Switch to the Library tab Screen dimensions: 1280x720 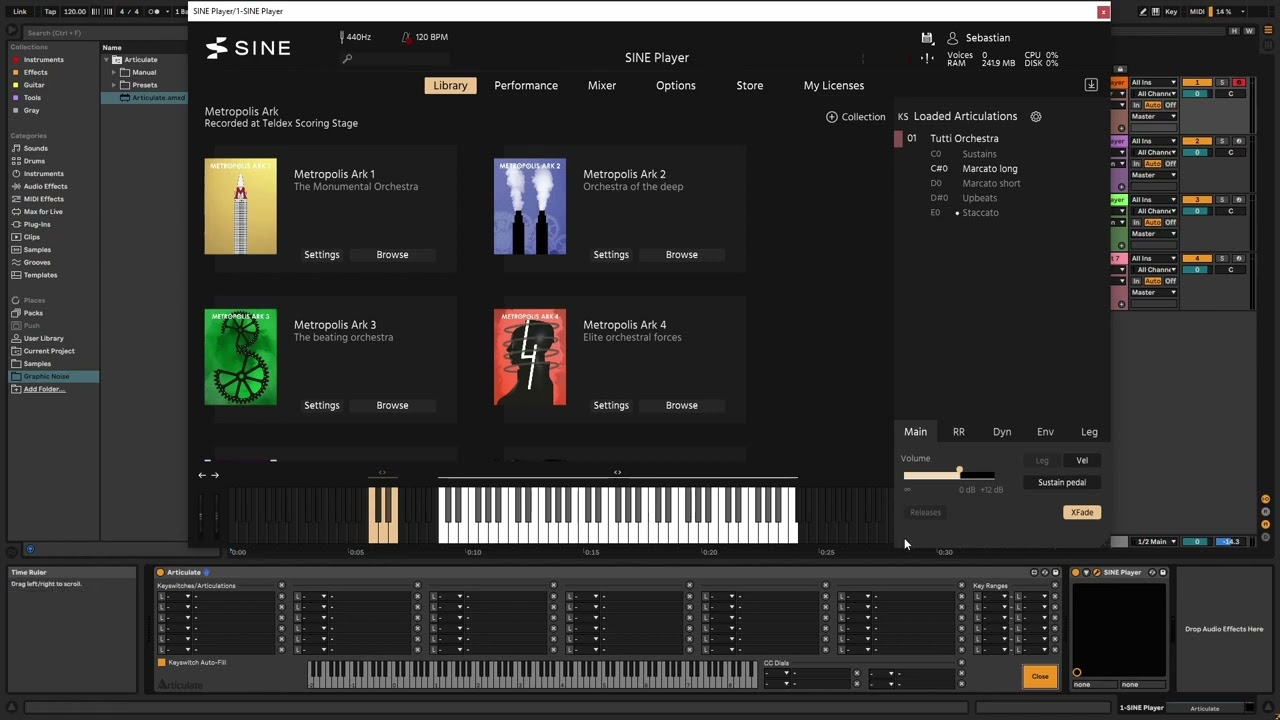tap(450, 86)
